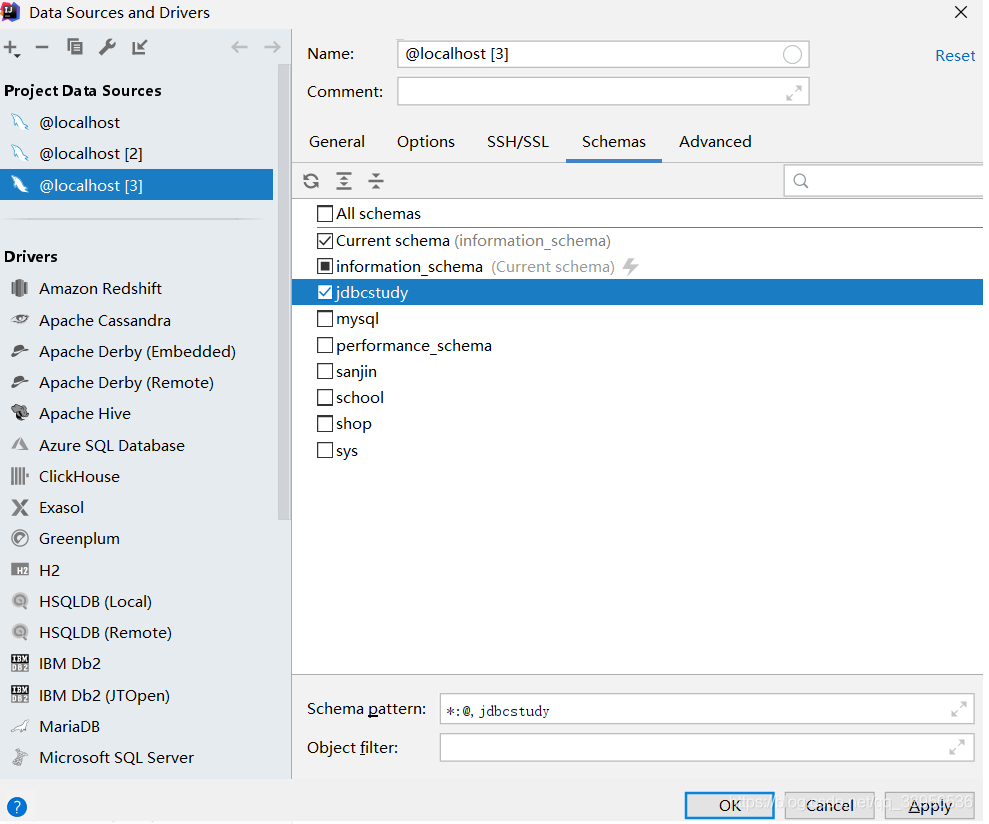Screen dimensions: 989x824
Task: Select the Amazon Redshift driver
Action: pos(100,288)
